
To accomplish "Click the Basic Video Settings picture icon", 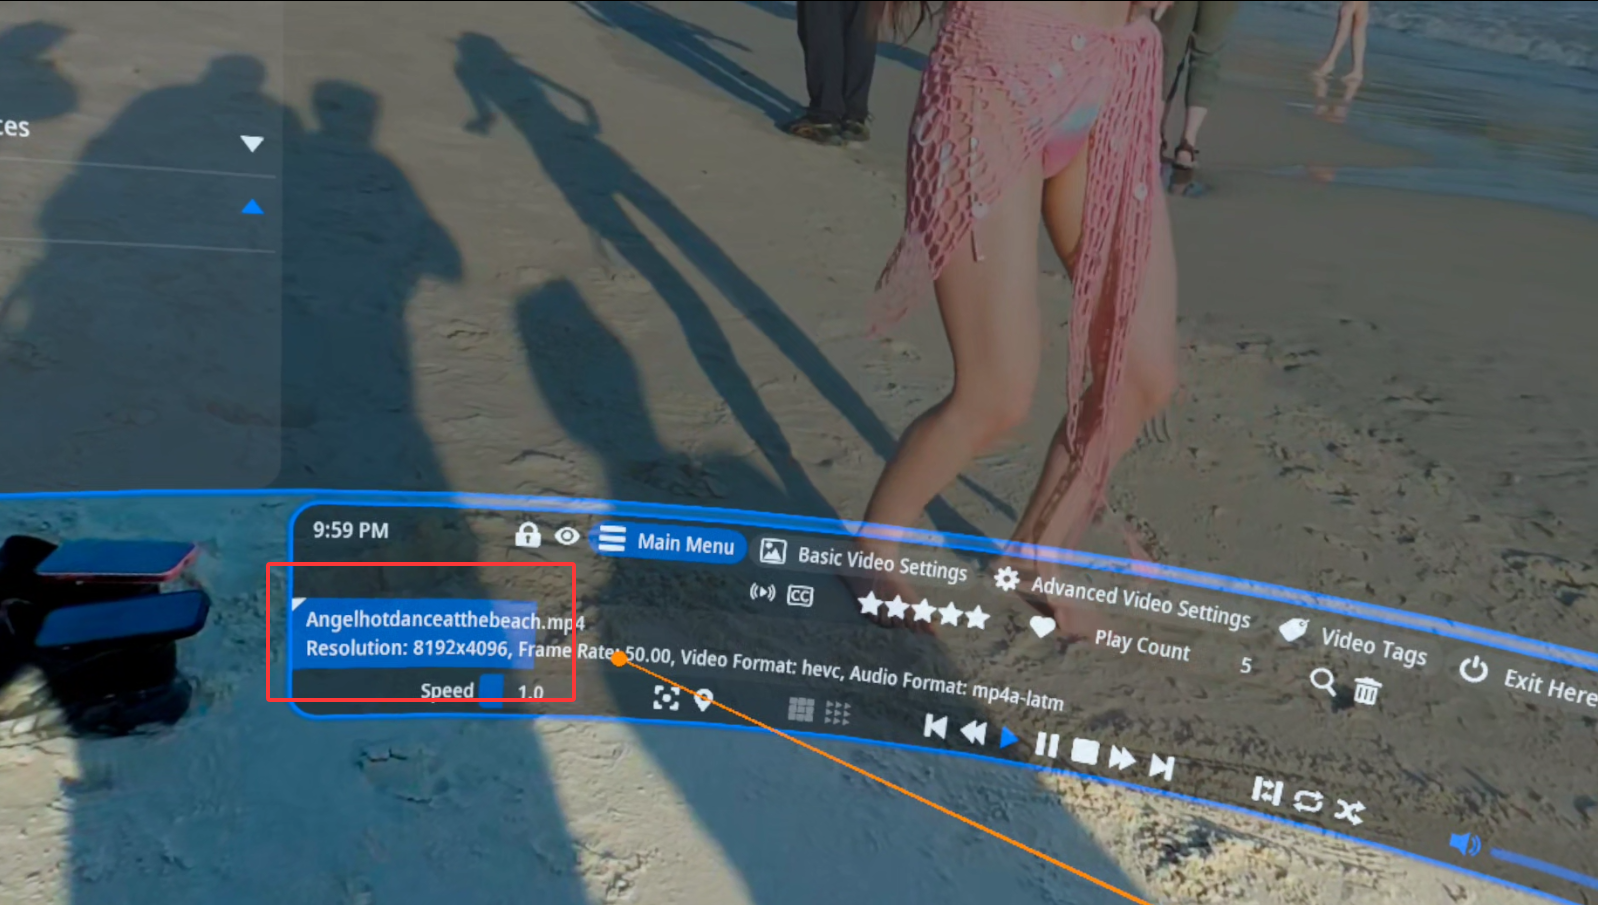I will click(x=773, y=551).
